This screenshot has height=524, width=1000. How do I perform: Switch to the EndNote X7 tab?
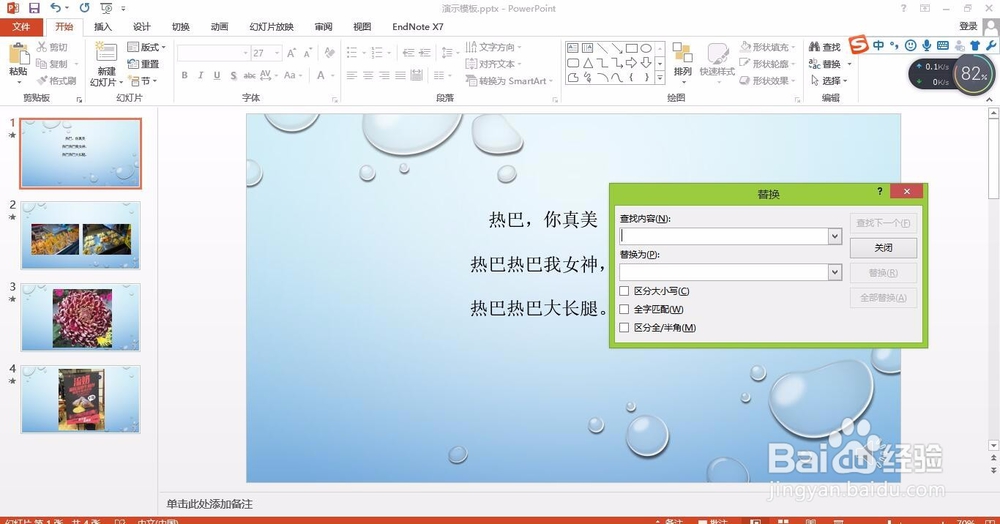[417, 27]
